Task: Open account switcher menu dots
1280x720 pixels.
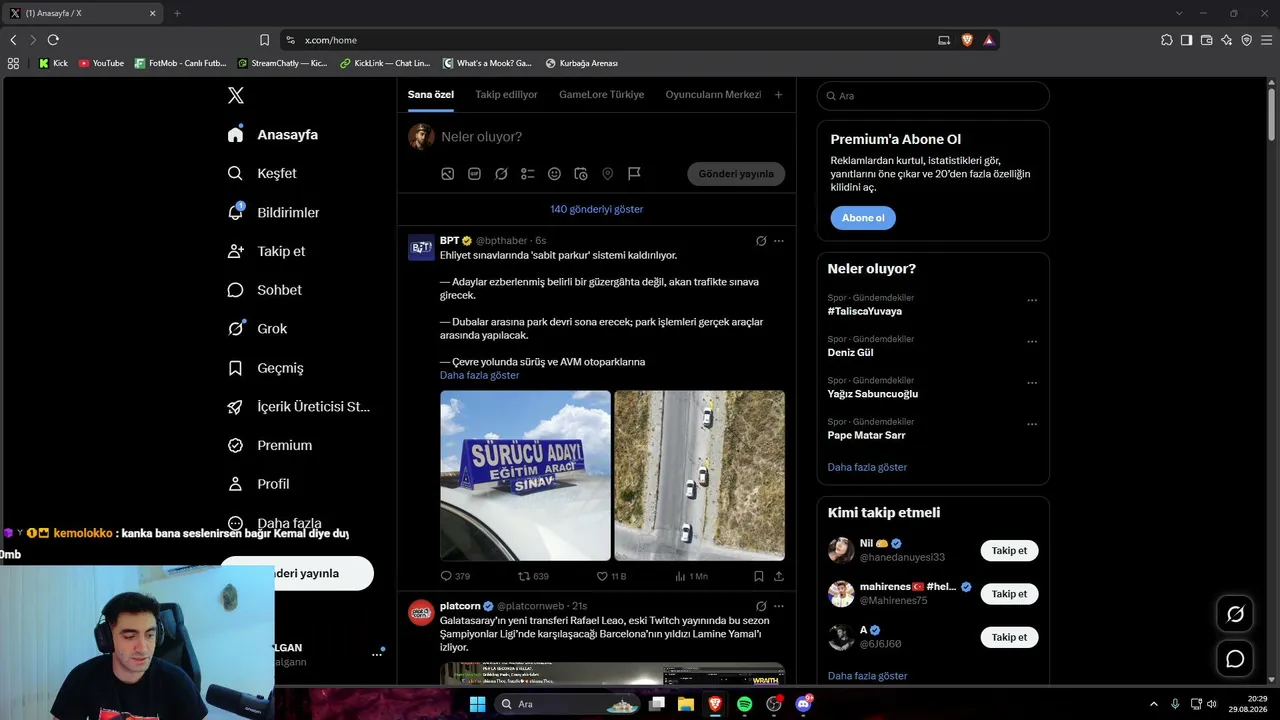Action: point(377,654)
